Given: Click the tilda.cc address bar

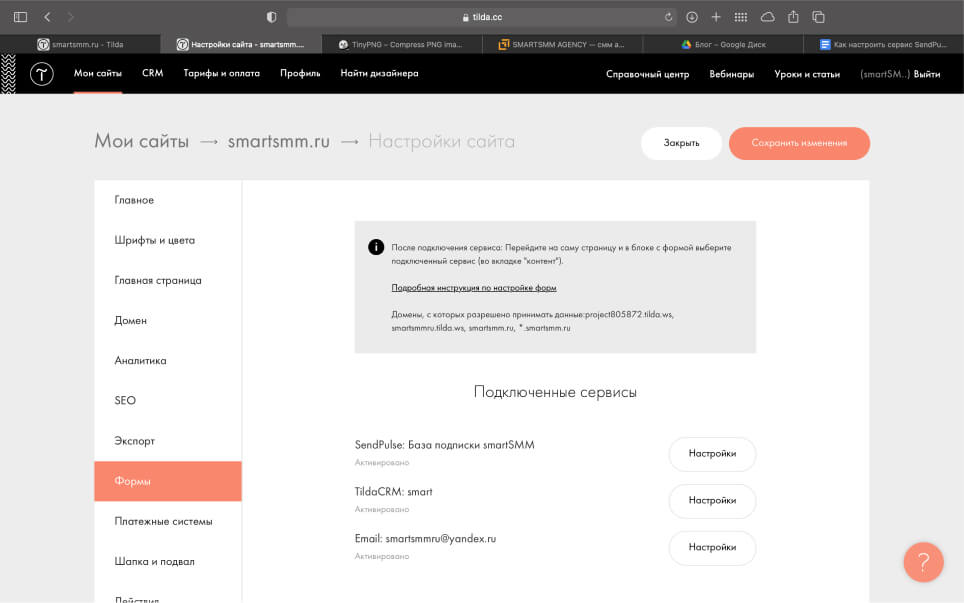Looking at the screenshot, I should [482, 17].
